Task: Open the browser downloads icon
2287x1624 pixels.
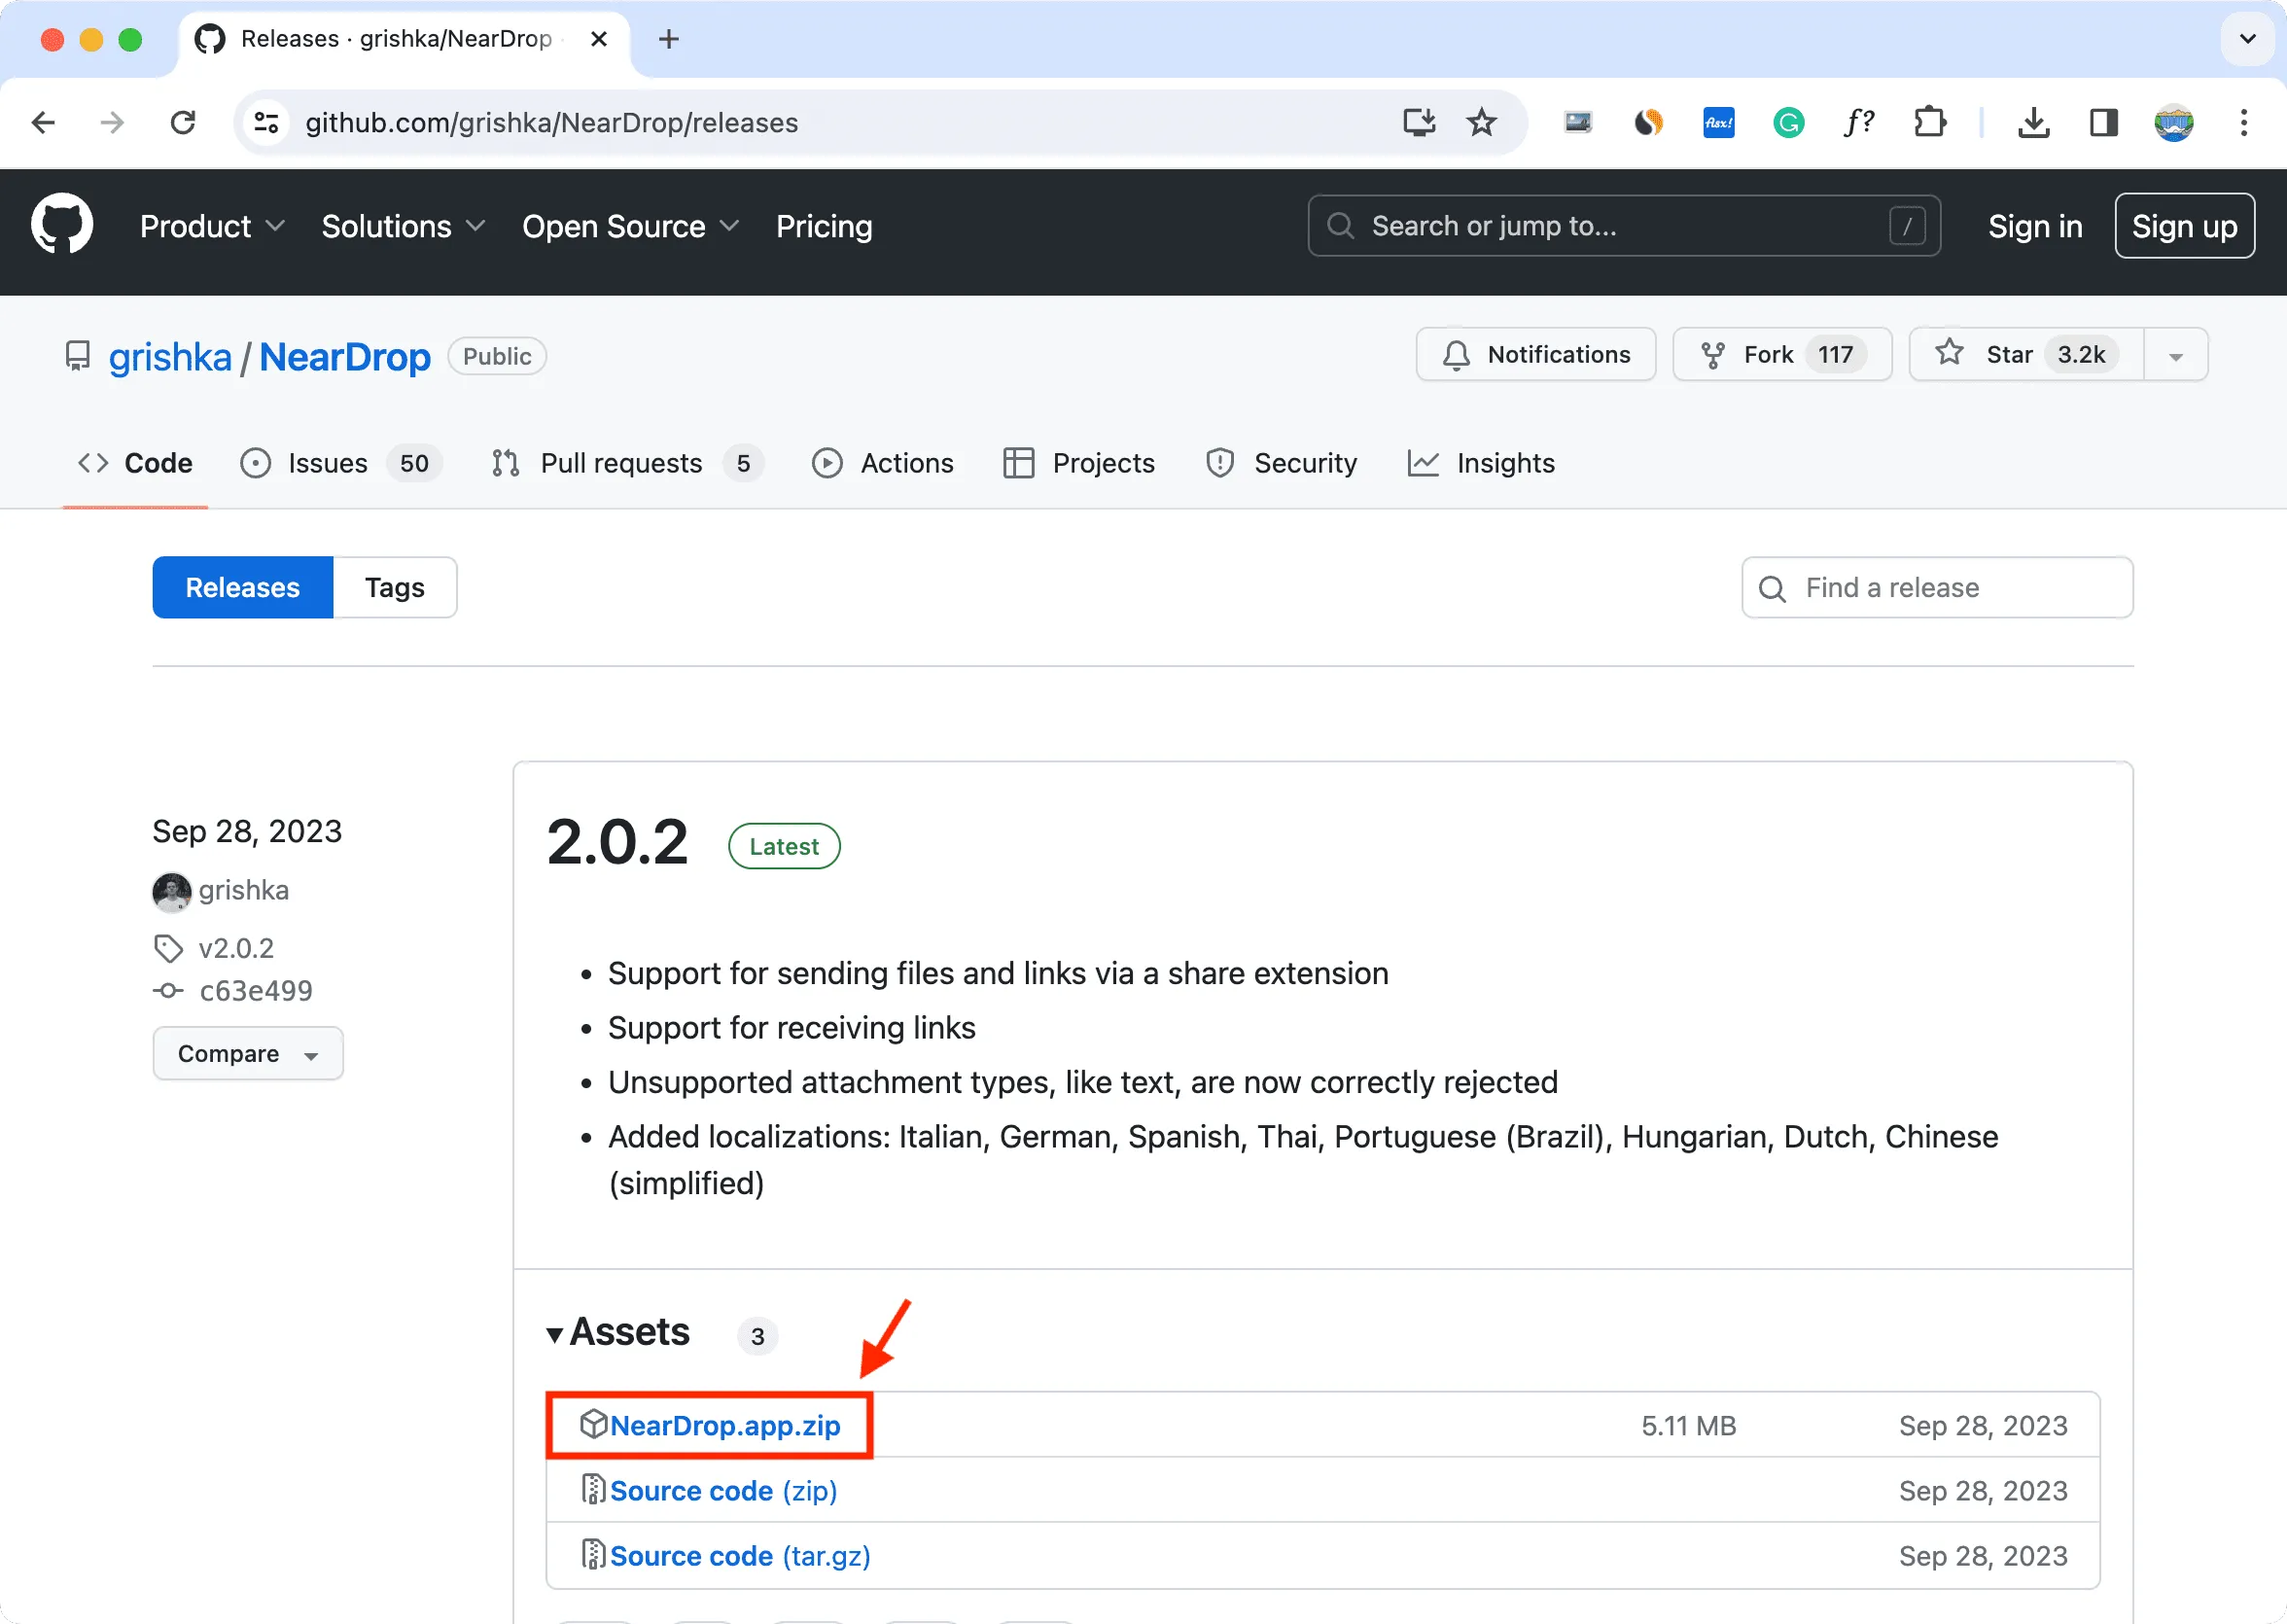Action: pyautogui.click(x=2033, y=123)
